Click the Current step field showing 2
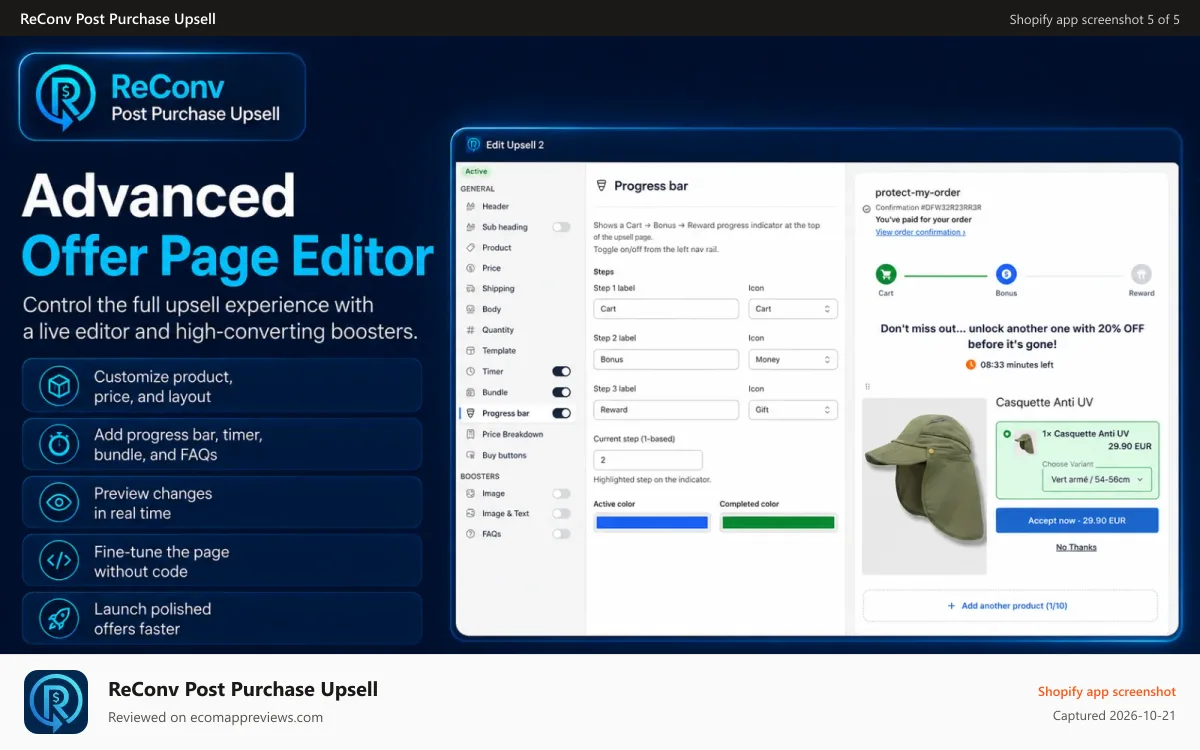Viewport: 1200px width, 750px height. [648, 460]
